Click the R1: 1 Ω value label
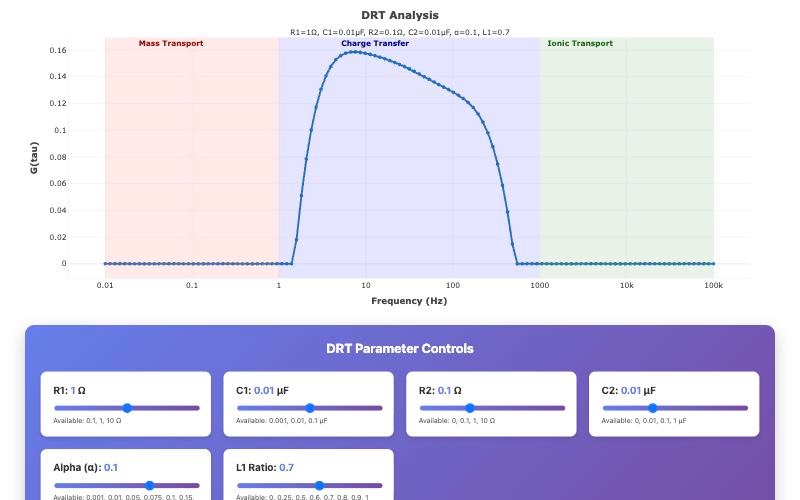This screenshot has height=500, width=800. (69, 390)
